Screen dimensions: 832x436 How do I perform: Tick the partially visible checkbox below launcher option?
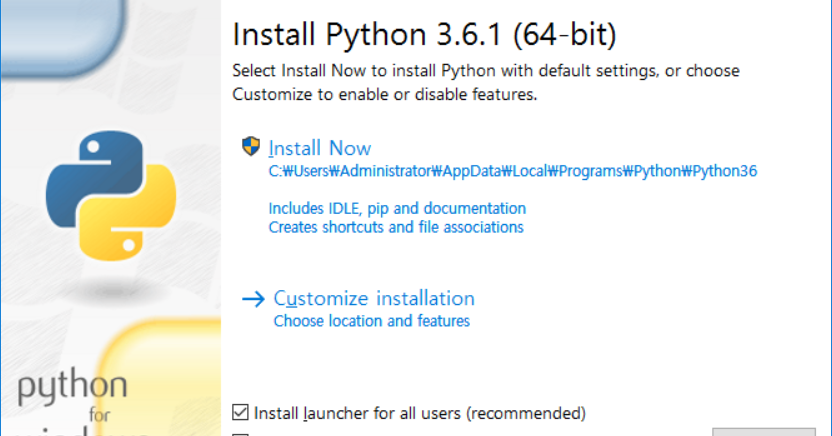click(x=240, y=434)
